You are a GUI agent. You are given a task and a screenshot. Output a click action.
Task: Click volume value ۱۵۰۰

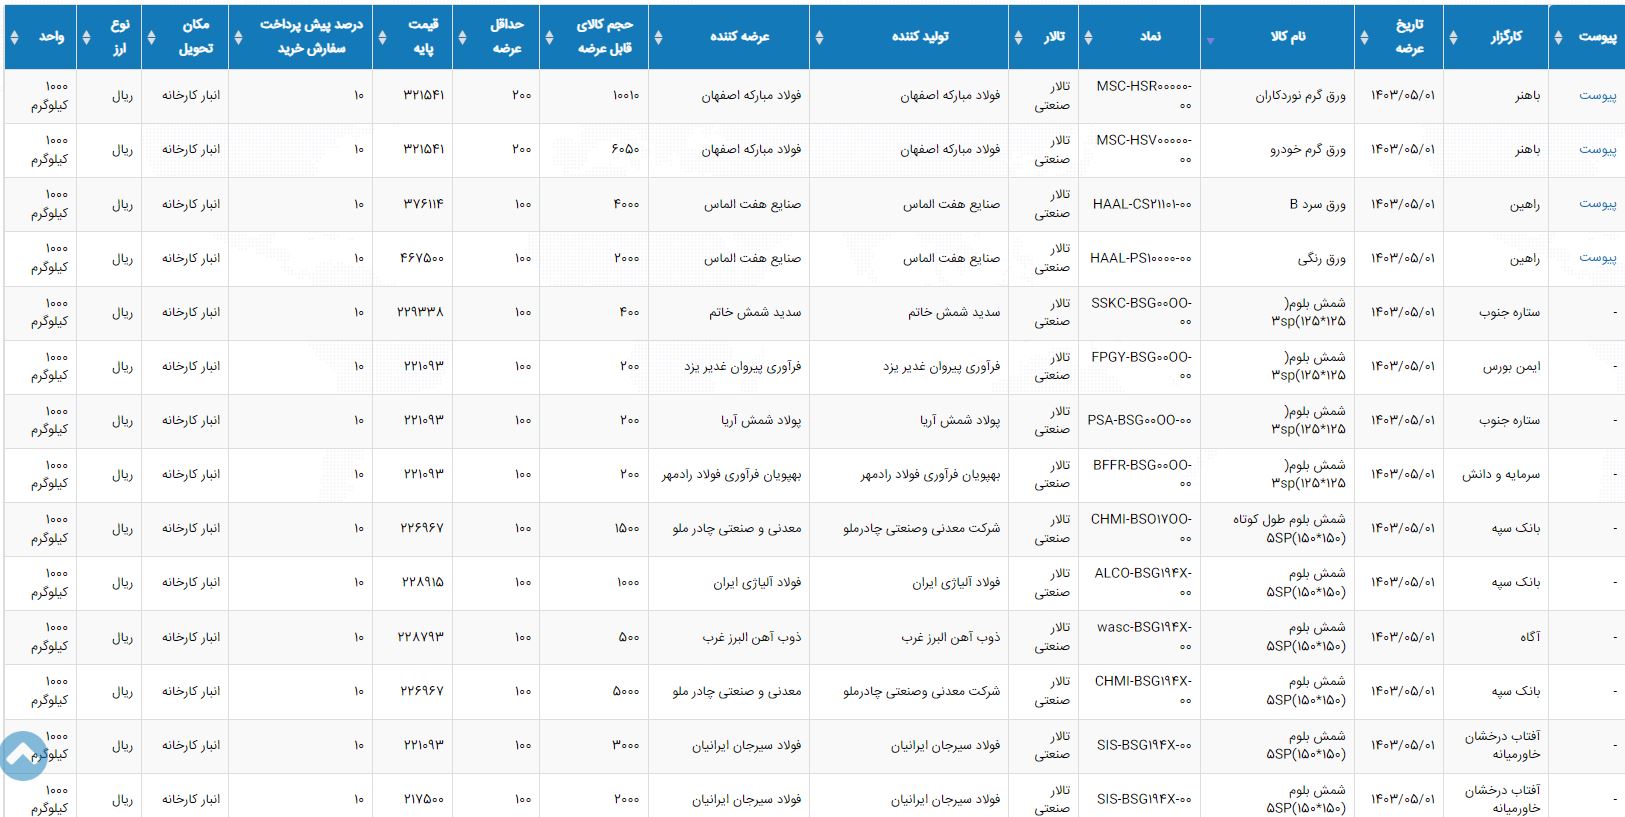pos(627,528)
